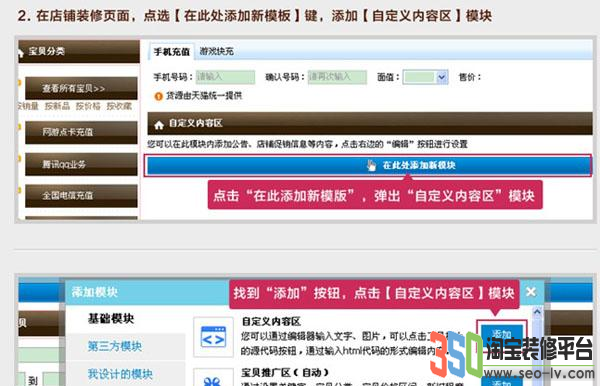Select the 全国电信充值 category

tap(81, 196)
